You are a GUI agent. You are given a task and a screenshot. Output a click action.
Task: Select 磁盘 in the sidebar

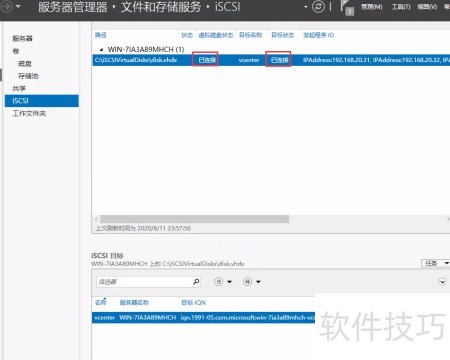pos(25,64)
